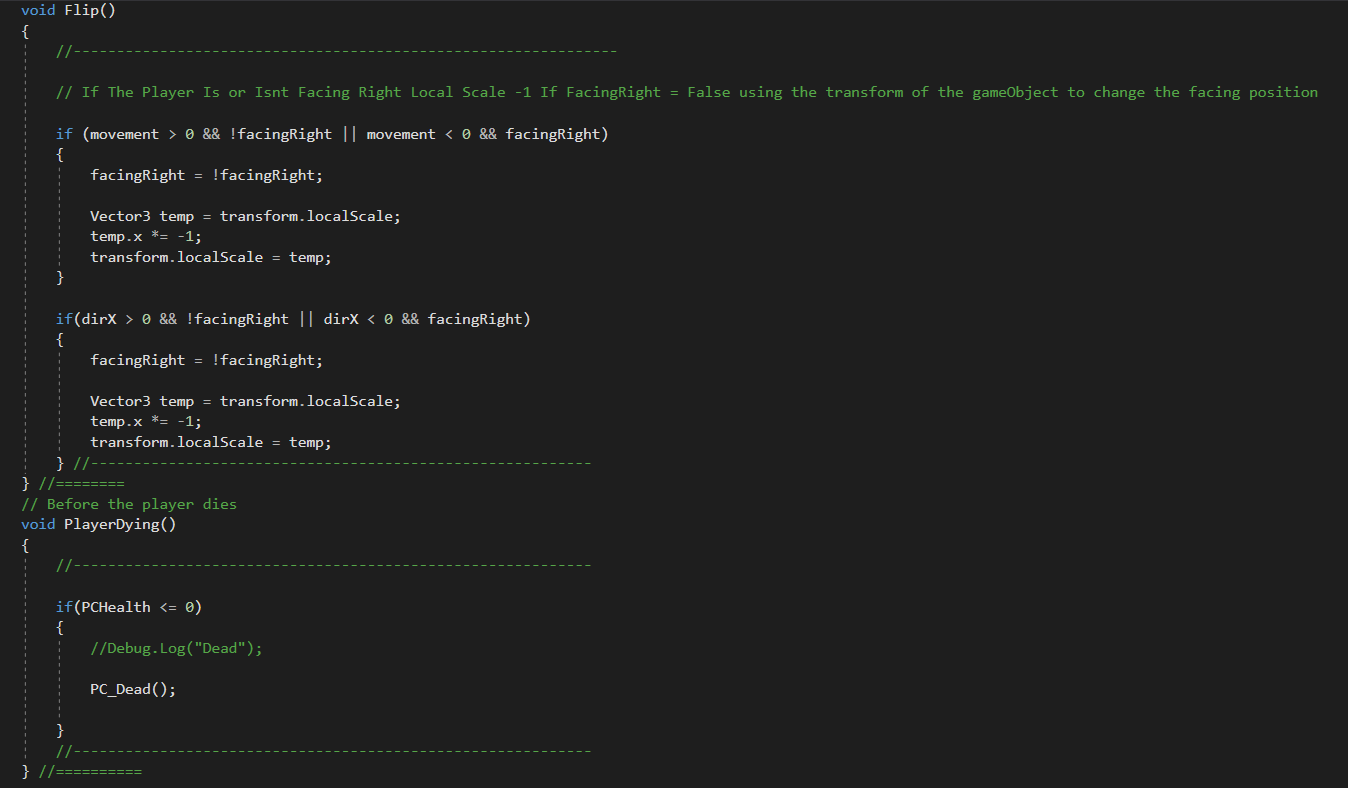Screen dimensions: 1348x788
Task: Click the void keyword before PlayerDying
Action: (x=38, y=524)
